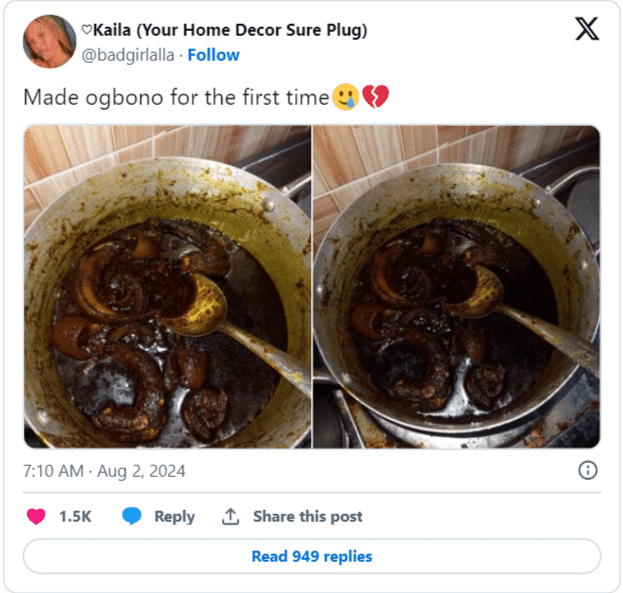Click the small heart symbol before Kaila's name
623x593 pixels.
(87, 30)
